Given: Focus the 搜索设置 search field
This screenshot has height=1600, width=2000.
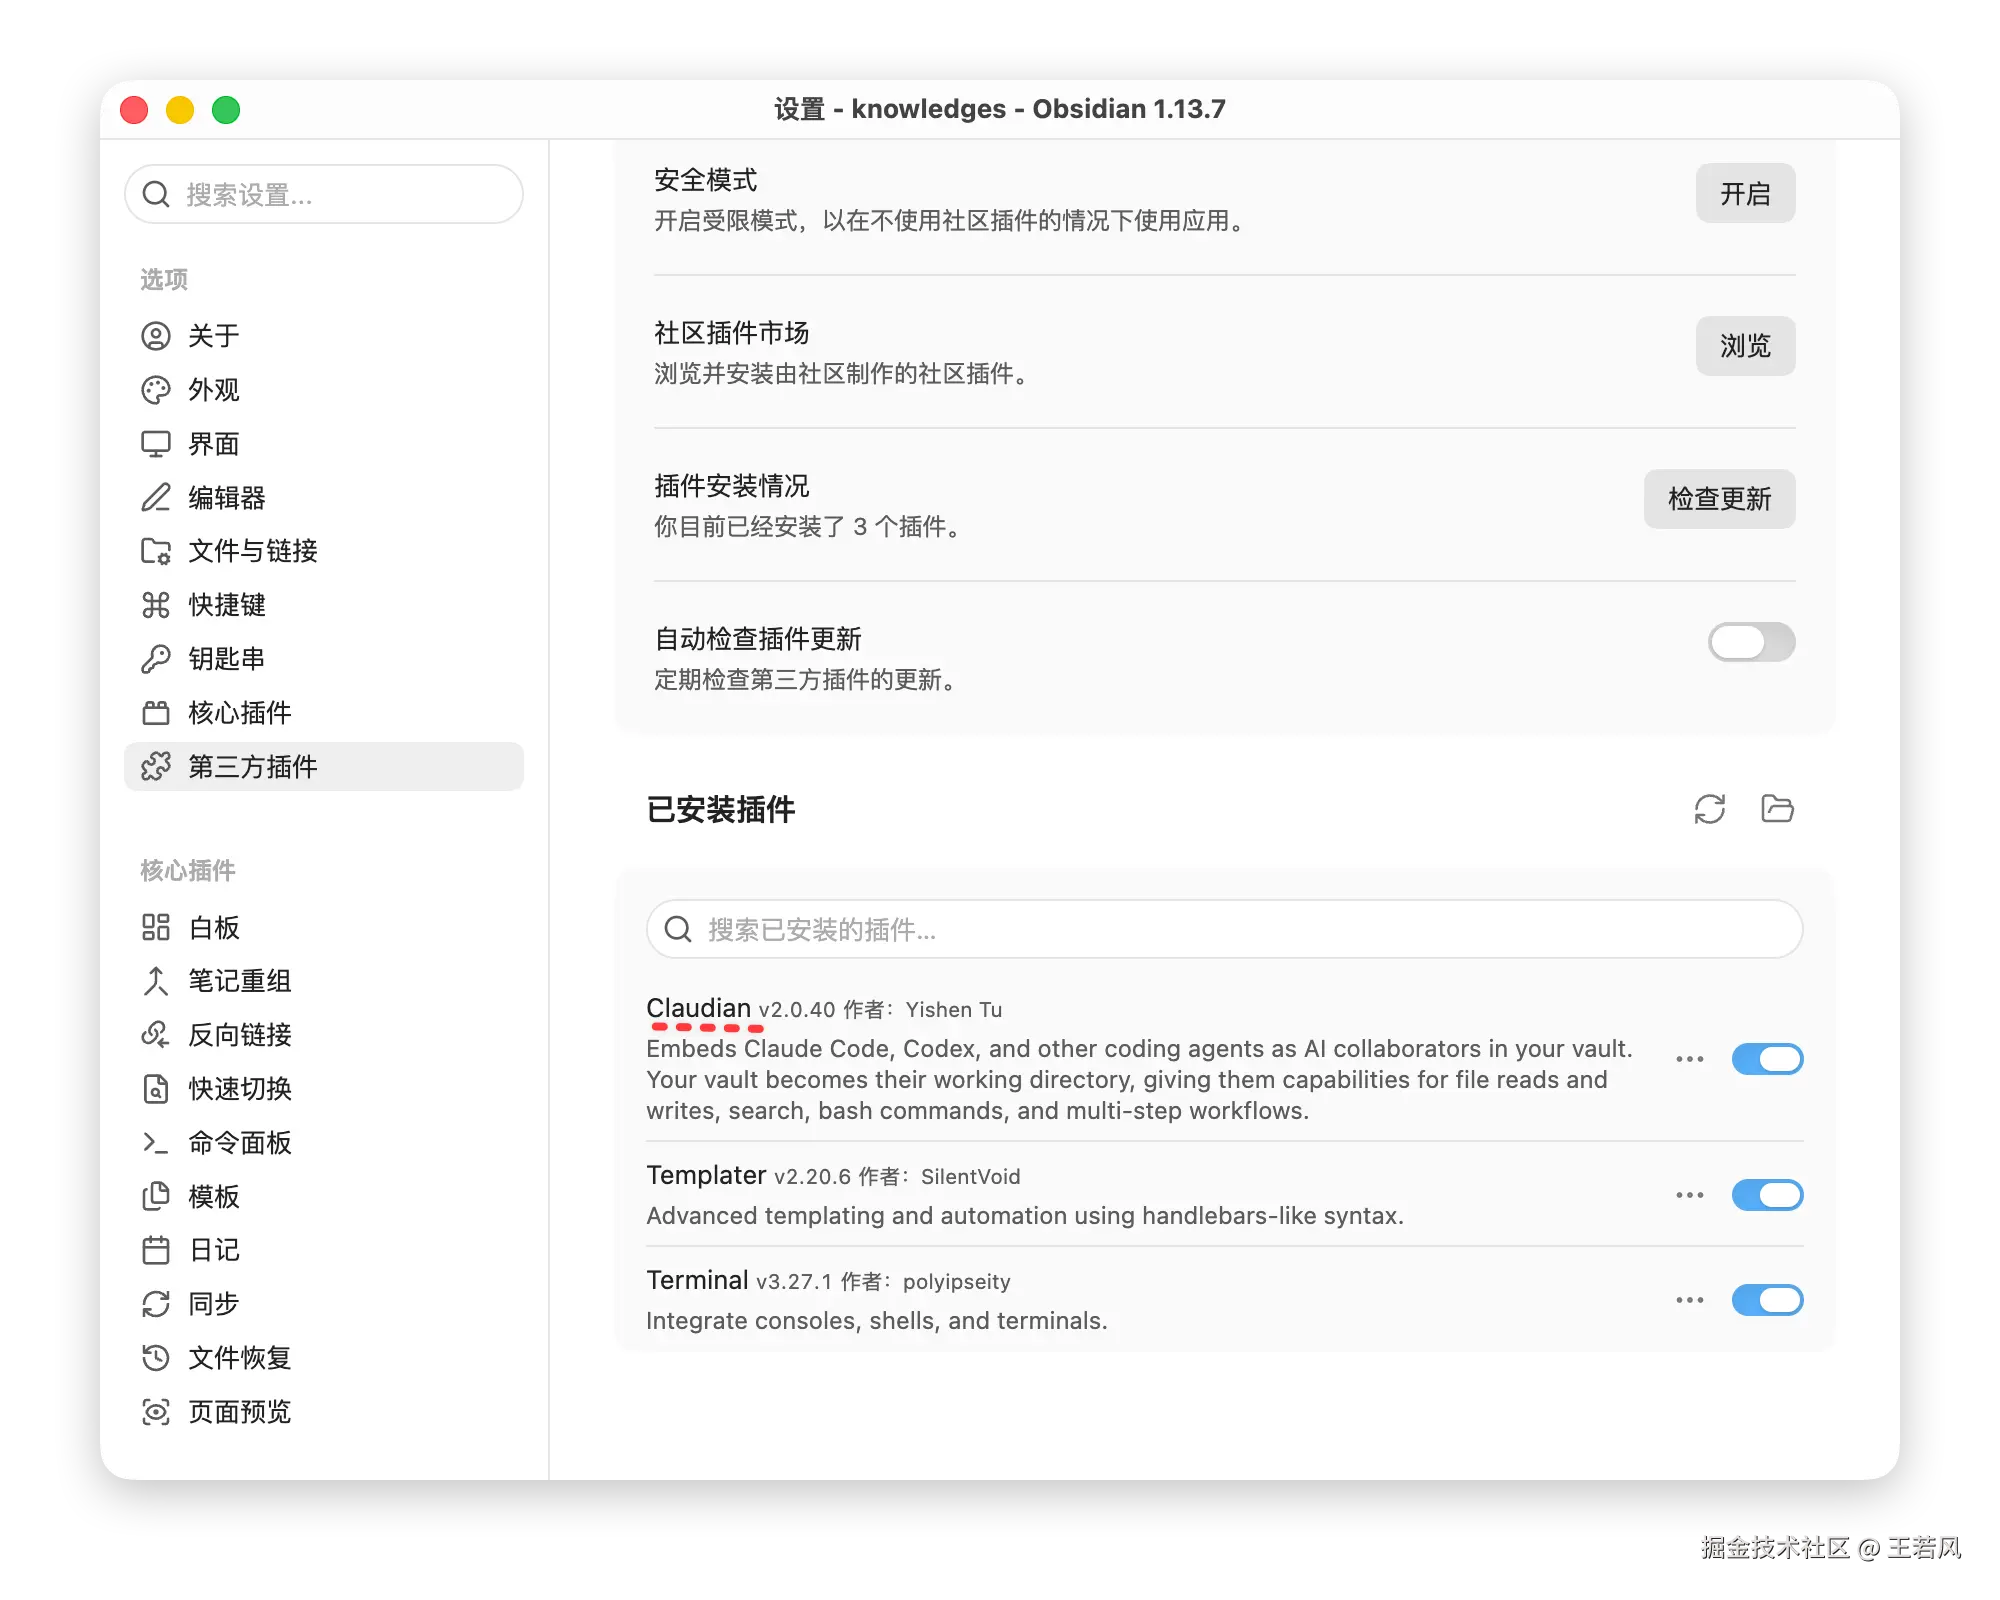Looking at the screenshot, I should (324, 194).
